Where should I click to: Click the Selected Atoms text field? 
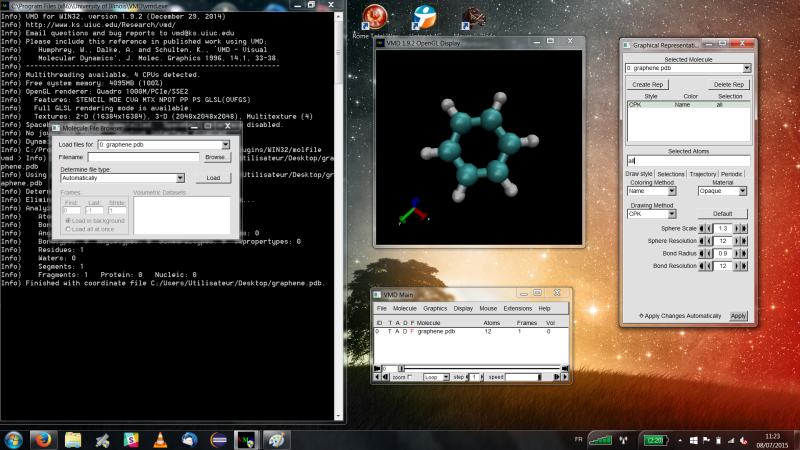pyautogui.click(x=687, y=160)
